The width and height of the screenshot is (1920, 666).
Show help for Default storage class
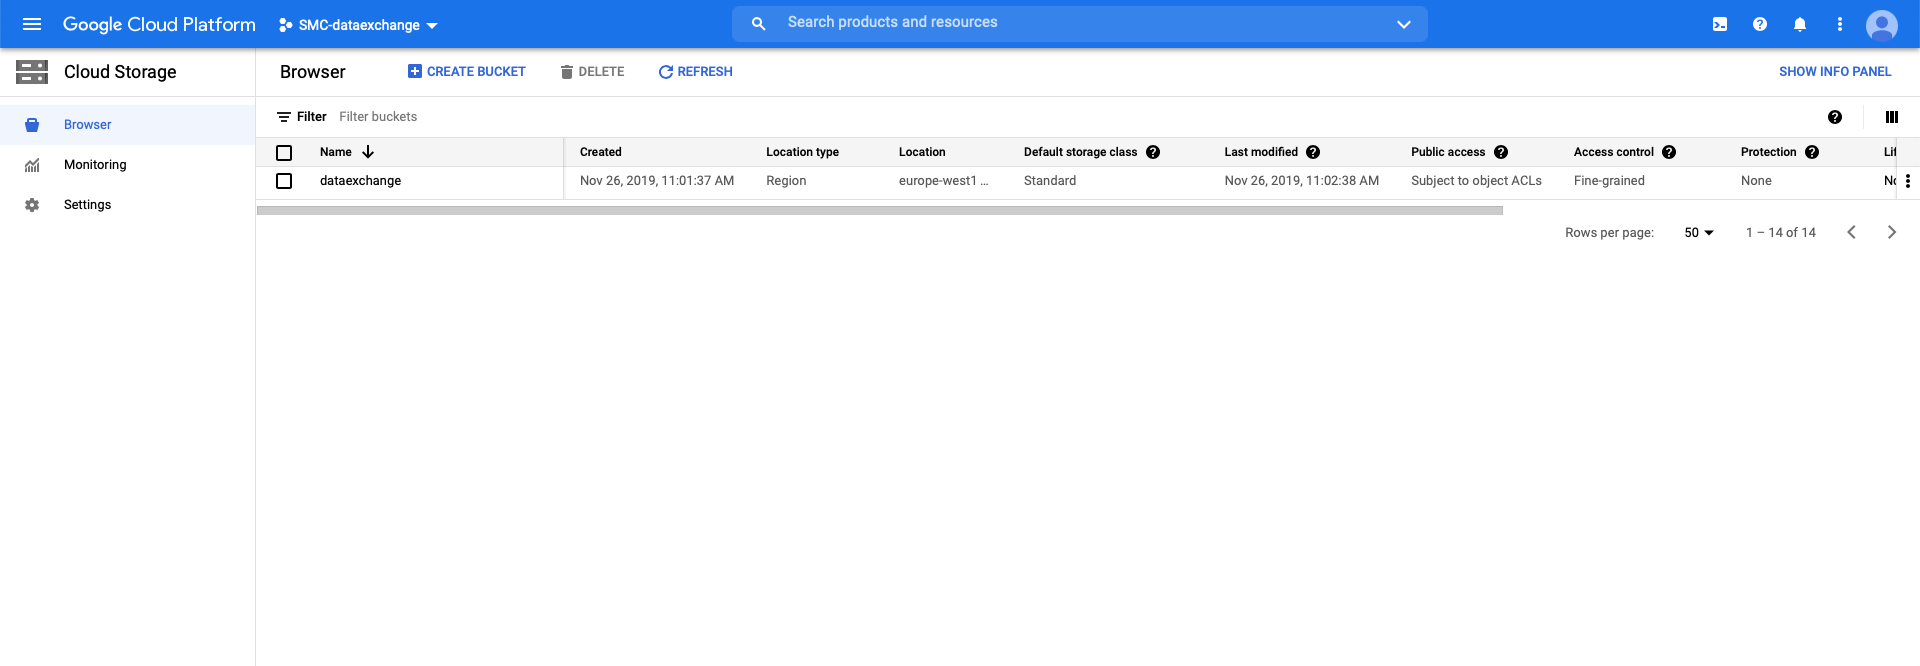1153,152
